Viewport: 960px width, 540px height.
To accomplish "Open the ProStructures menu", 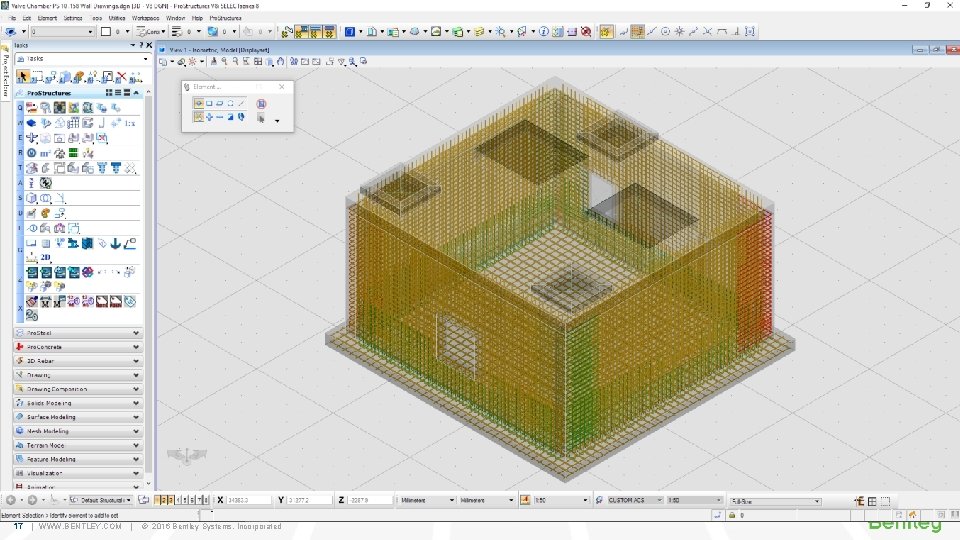I will coord(225,18).
